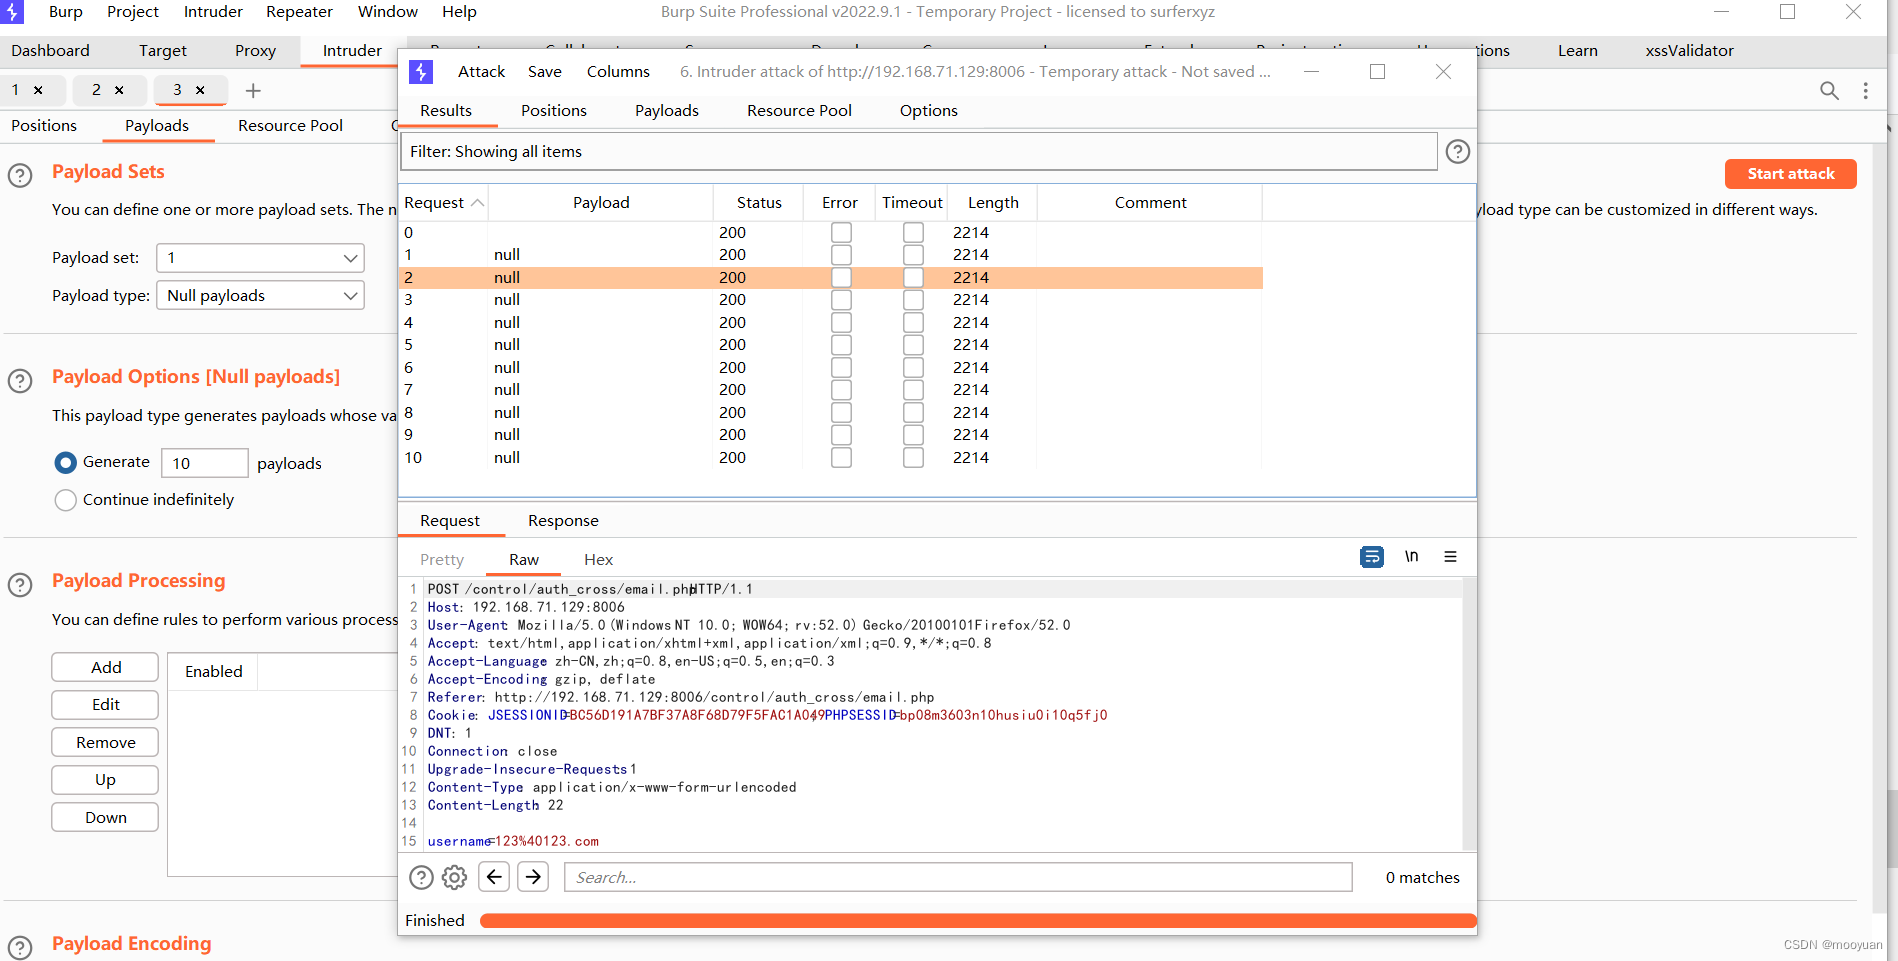This screenshot has height=961, width=1898.
Task: Open xssValidator extension tab
Action: point(1689,51)
